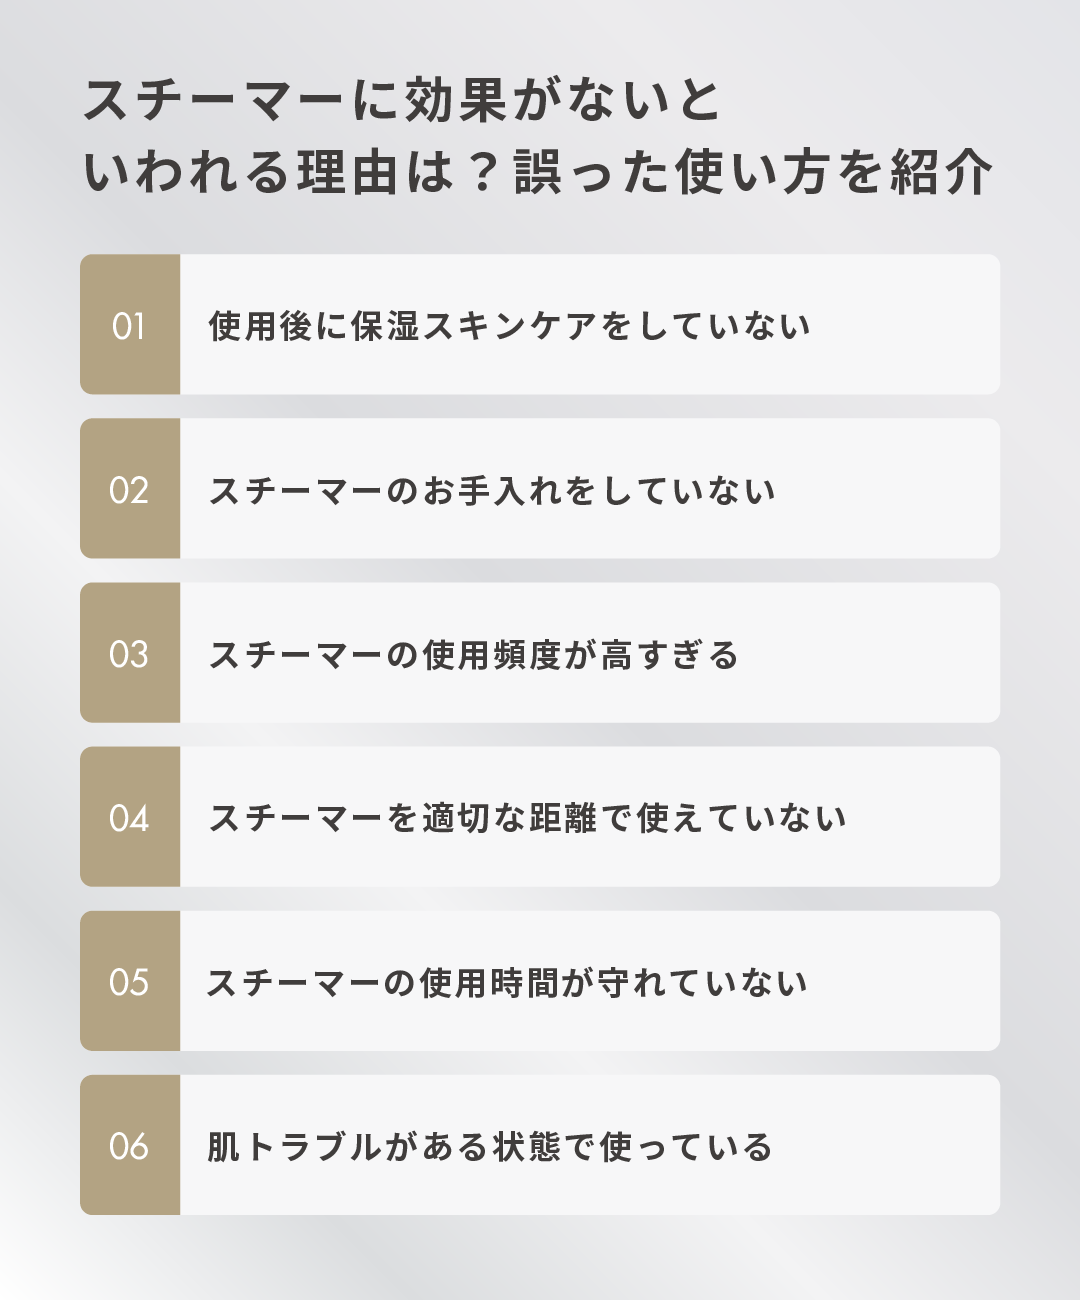Select the スチーマーのお手入れをしていない item text
Image resolution: width=1080 pixels, height=1300 pixels.
click(x=492, y=490)
